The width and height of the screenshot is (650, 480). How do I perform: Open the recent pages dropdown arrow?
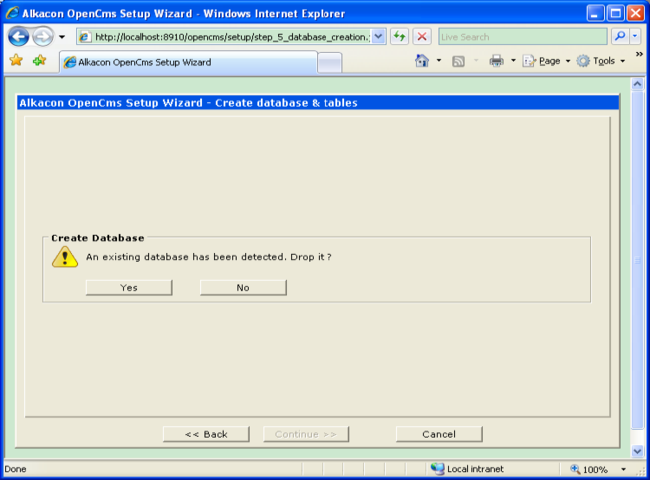62,37
